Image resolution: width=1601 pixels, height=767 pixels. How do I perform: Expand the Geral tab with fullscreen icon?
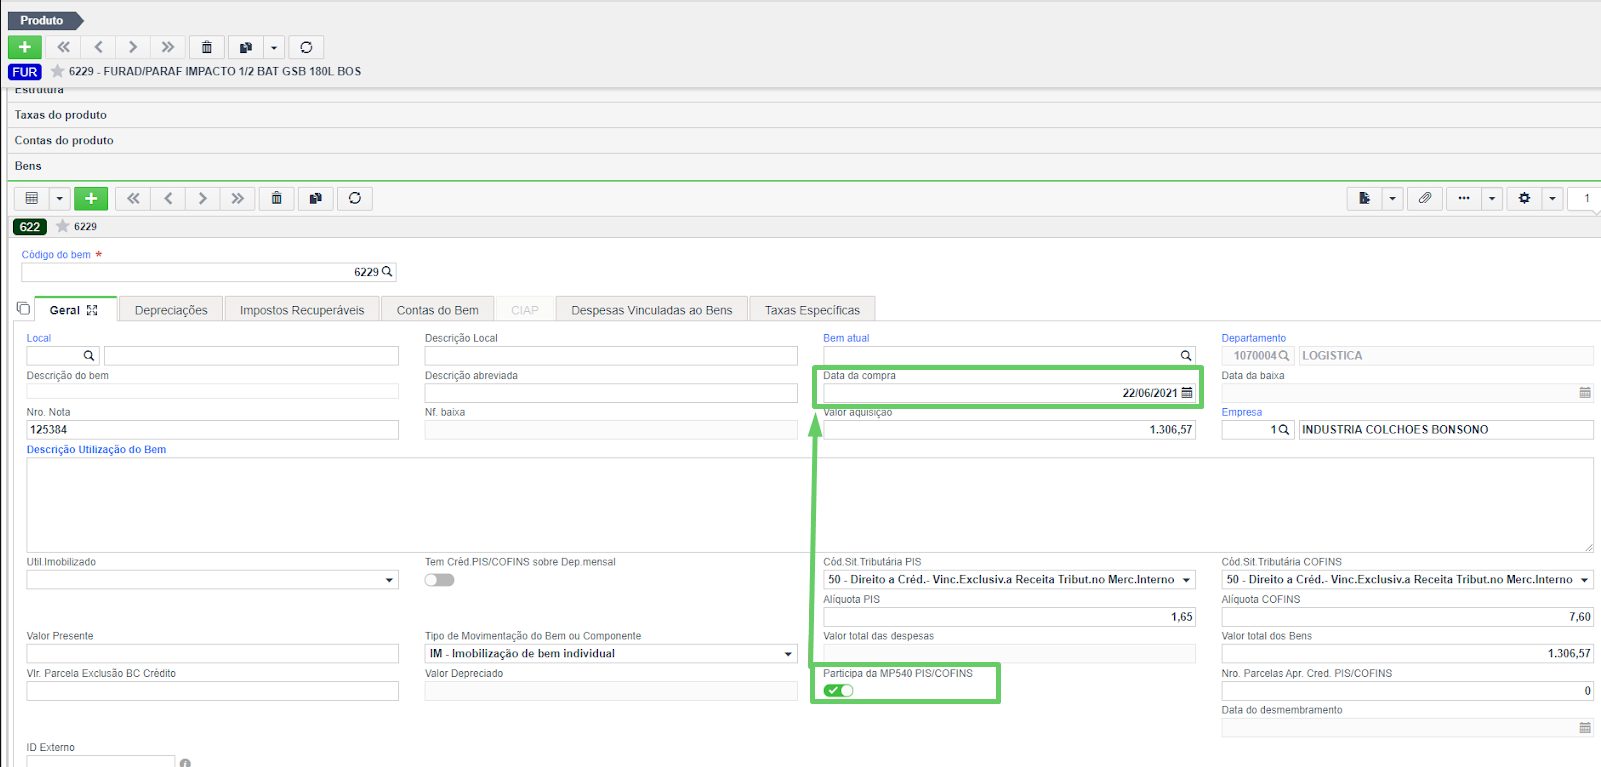click(x=92, y=310)
